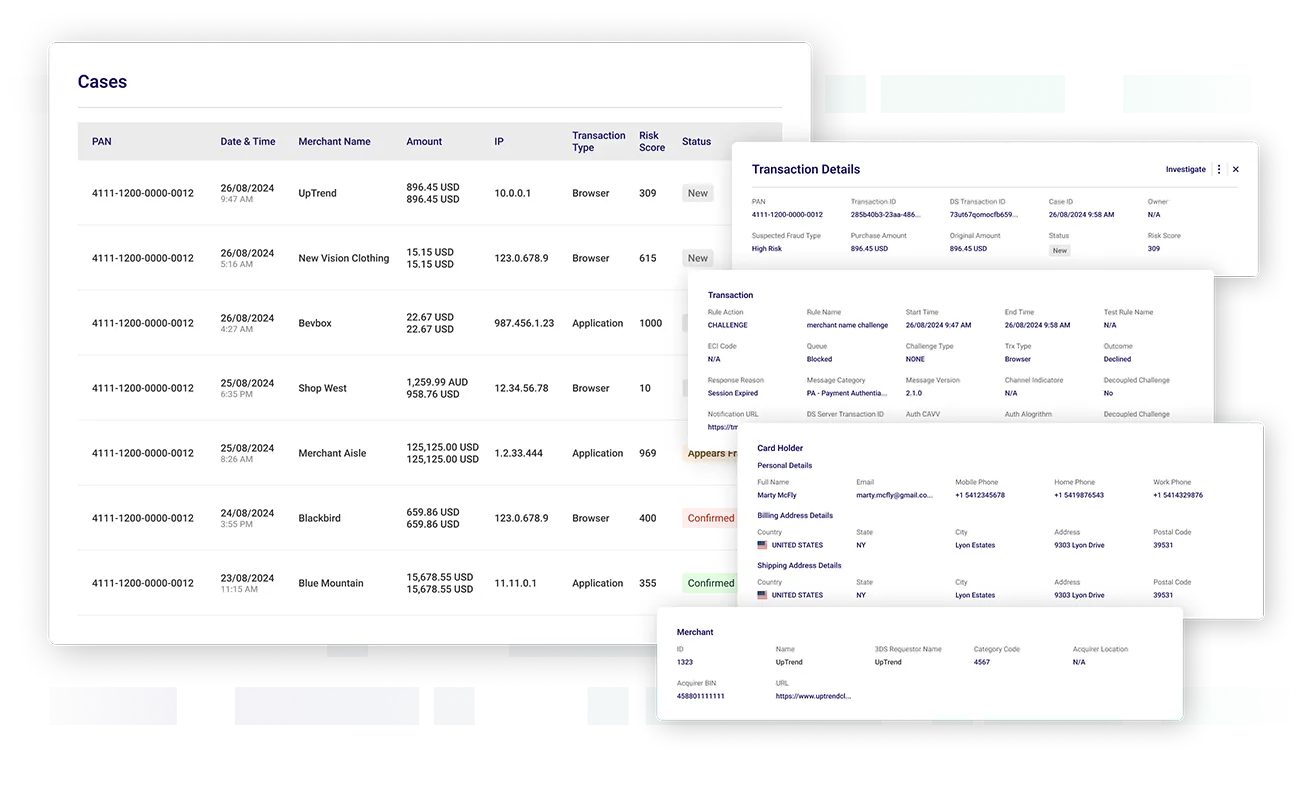
Task: Select Bevbox merchant name
Action: click(314, 323)
